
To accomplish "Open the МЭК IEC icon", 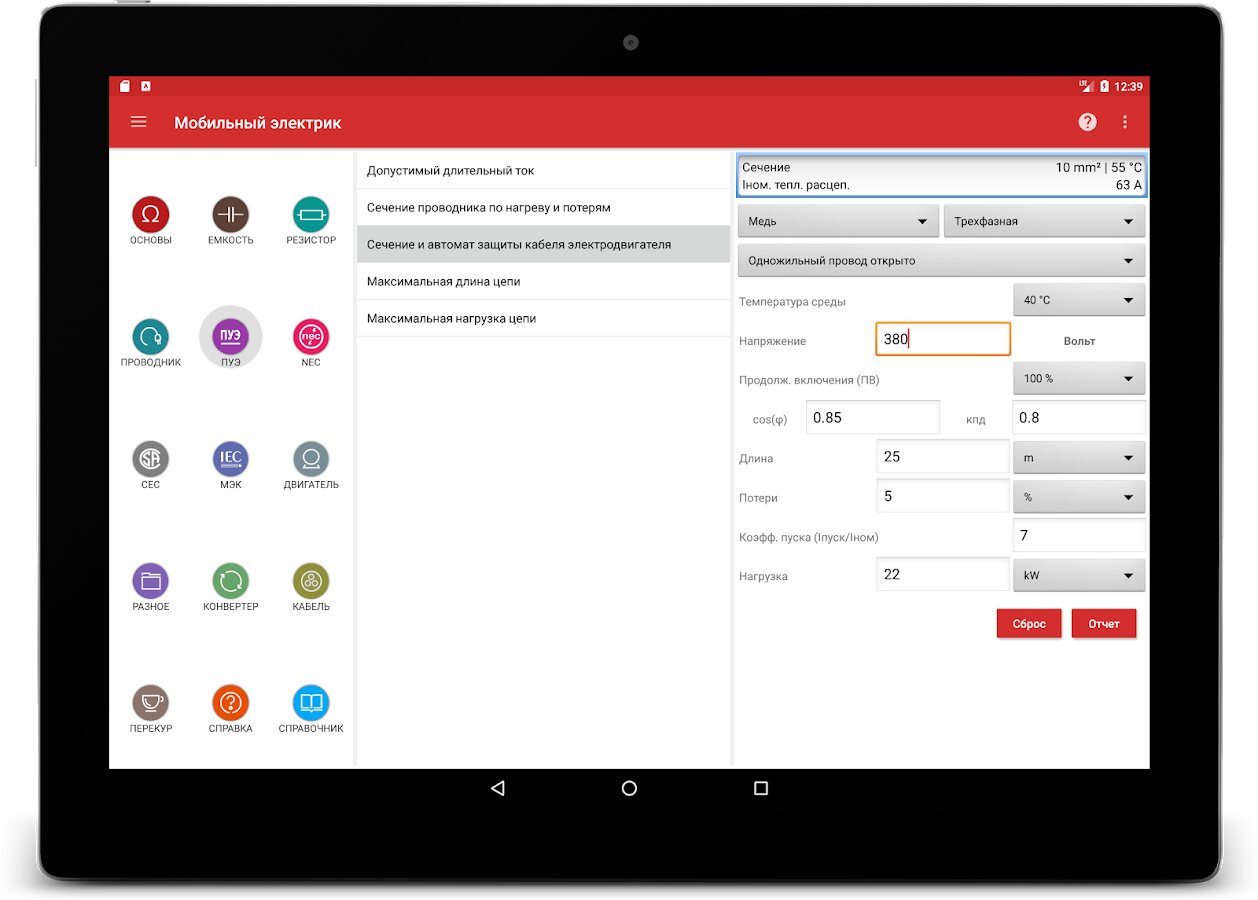I will (231, 459).
